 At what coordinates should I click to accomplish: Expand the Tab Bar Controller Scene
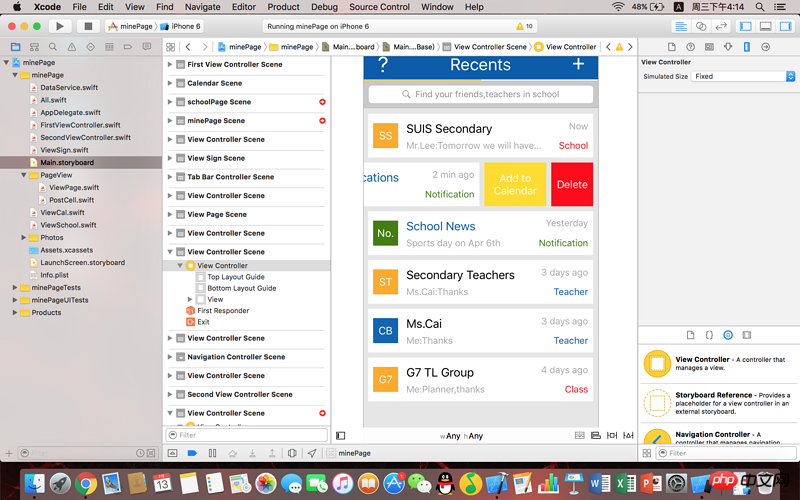tap(170, 177)
